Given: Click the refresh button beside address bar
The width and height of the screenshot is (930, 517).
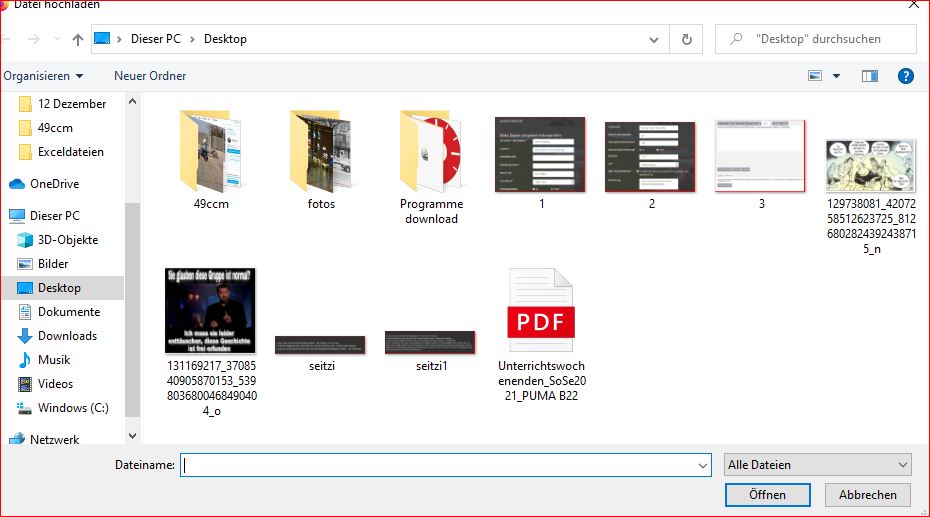Looking at the screenshot, I should (686, 39).
